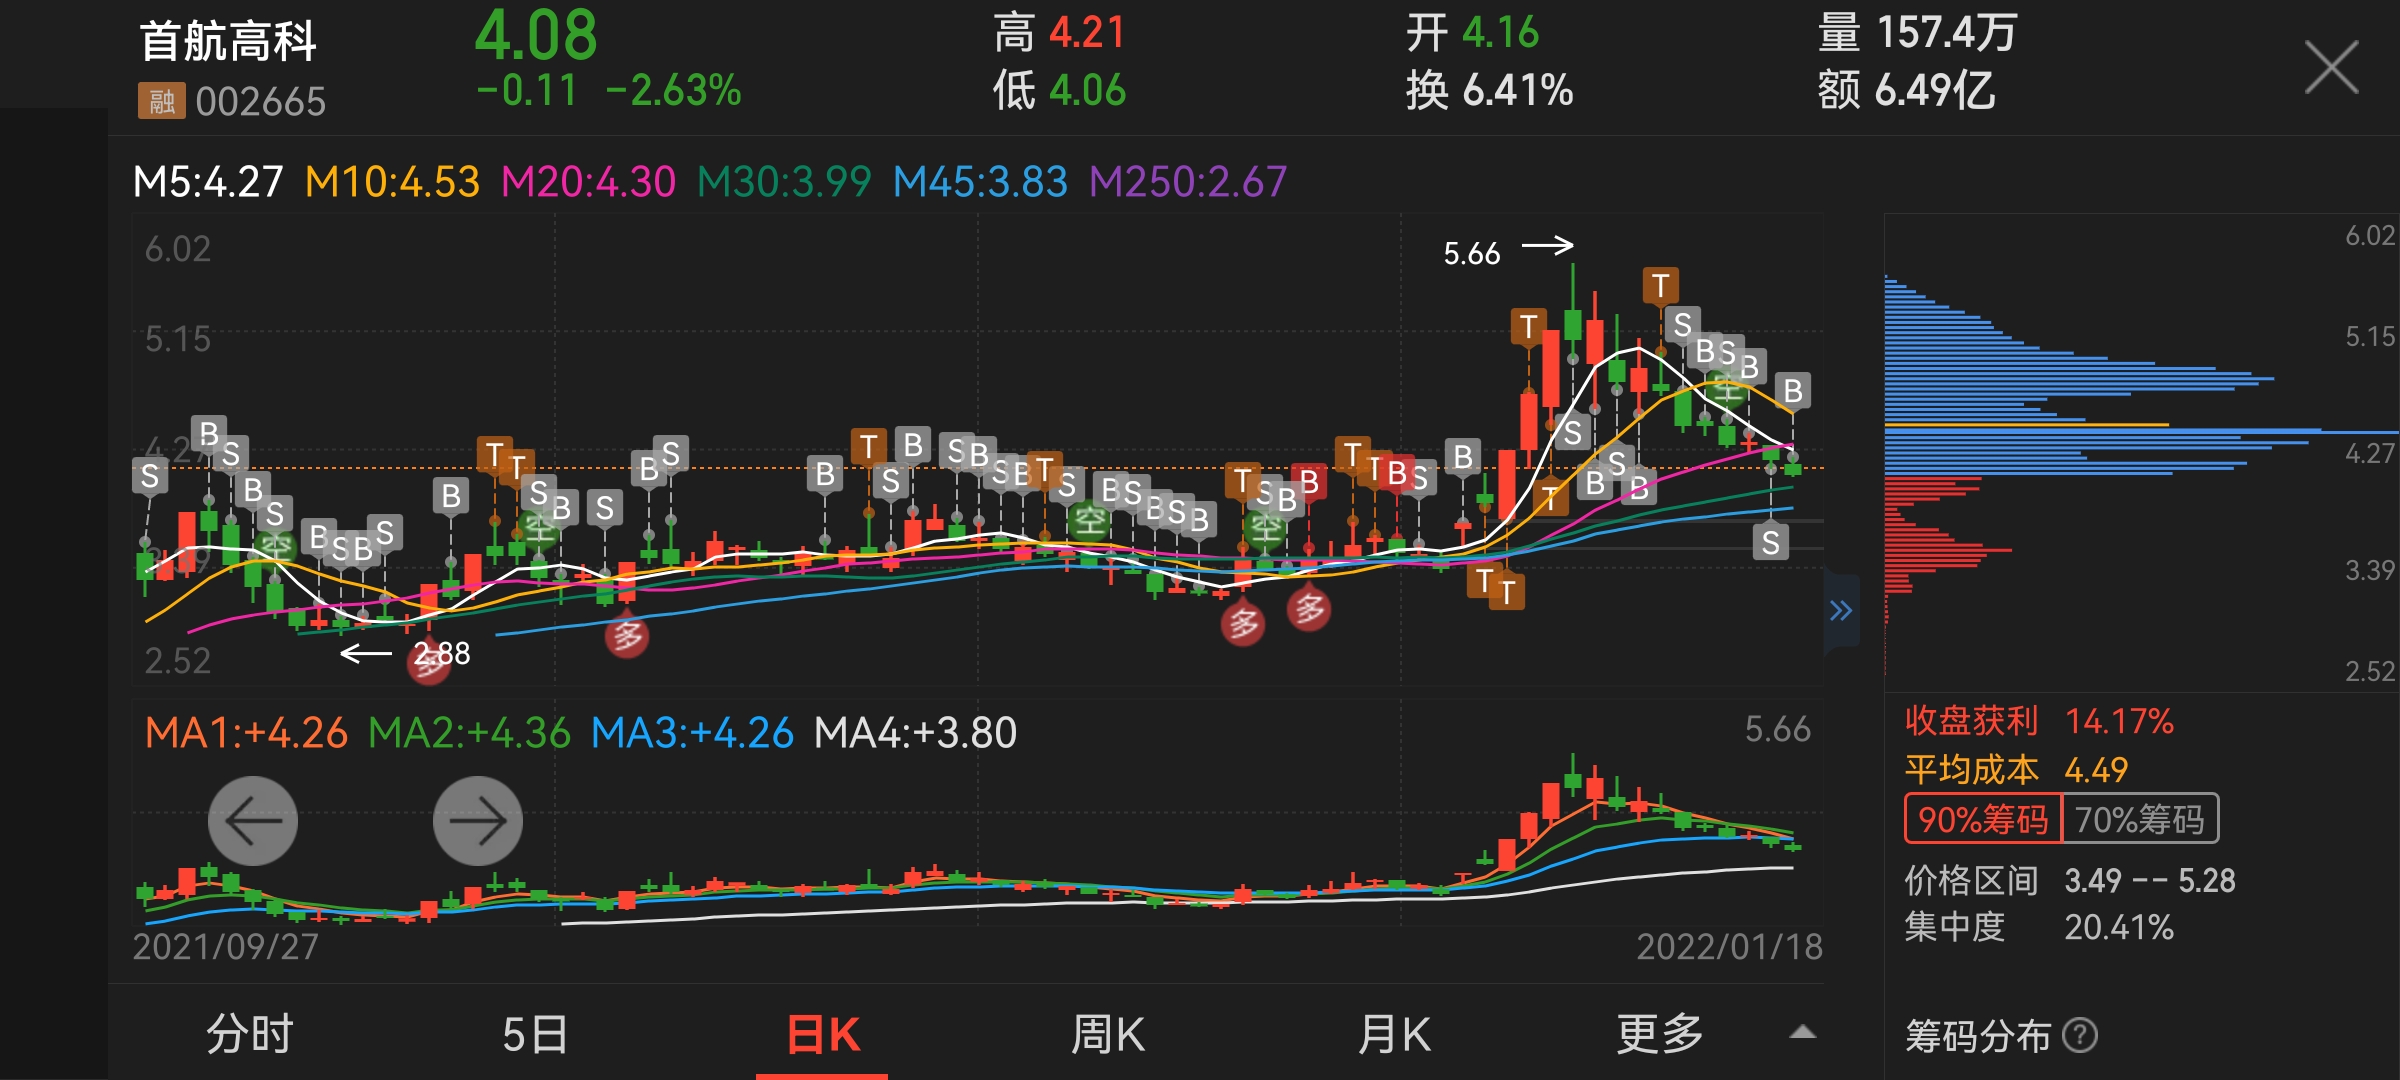Select the 日K tab
Screen dimensions: 2400x1080
[822, 1034]
